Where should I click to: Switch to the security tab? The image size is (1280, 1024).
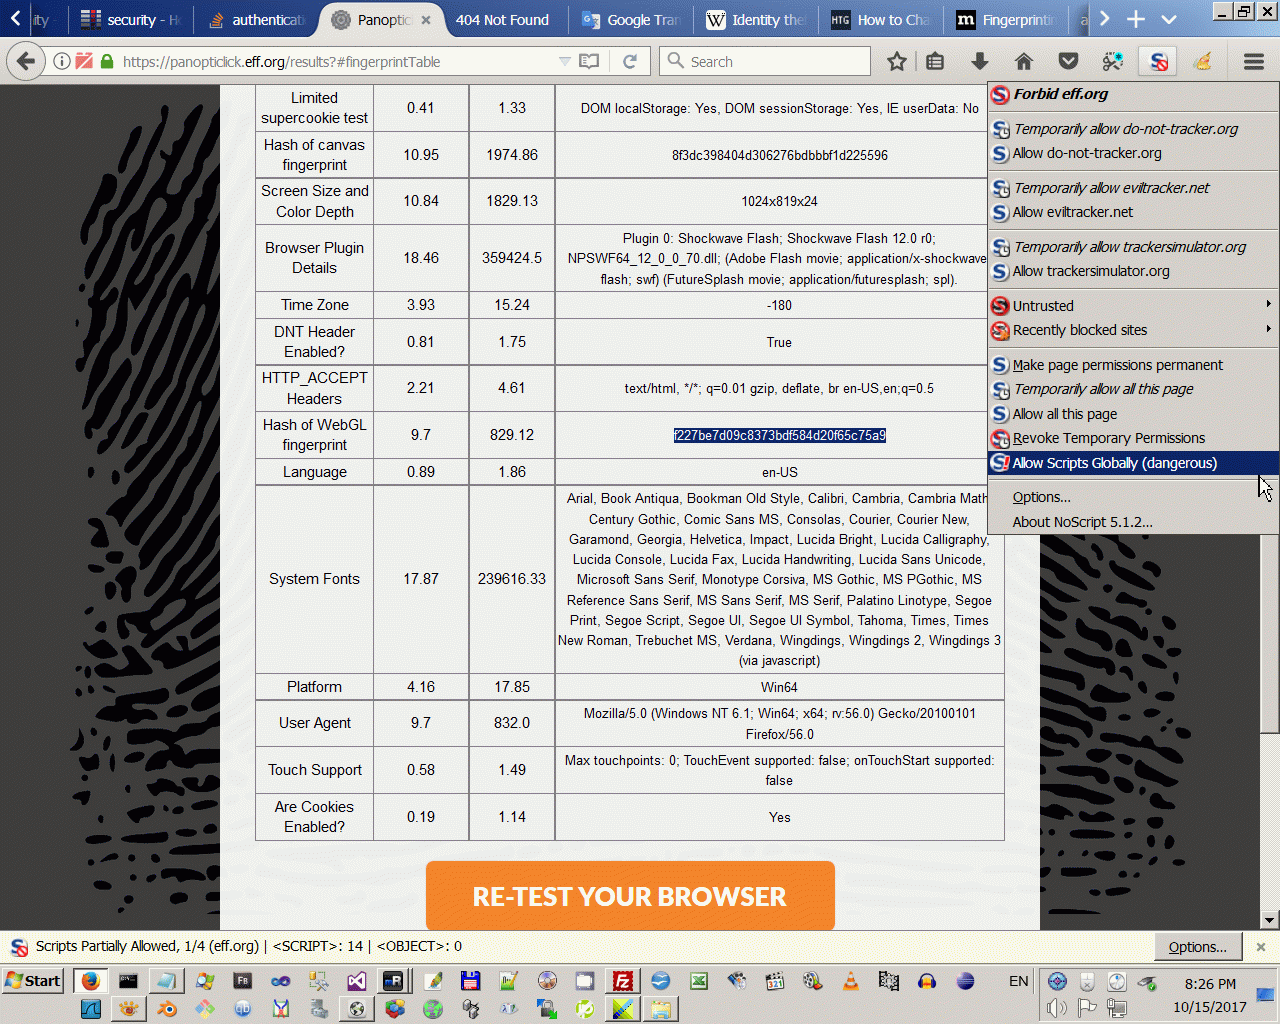coord(131,20)
